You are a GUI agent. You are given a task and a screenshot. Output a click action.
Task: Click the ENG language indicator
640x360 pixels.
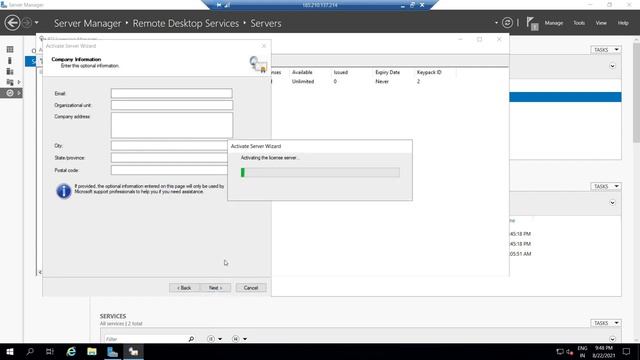pyautogui.click(x=582, y=348)
